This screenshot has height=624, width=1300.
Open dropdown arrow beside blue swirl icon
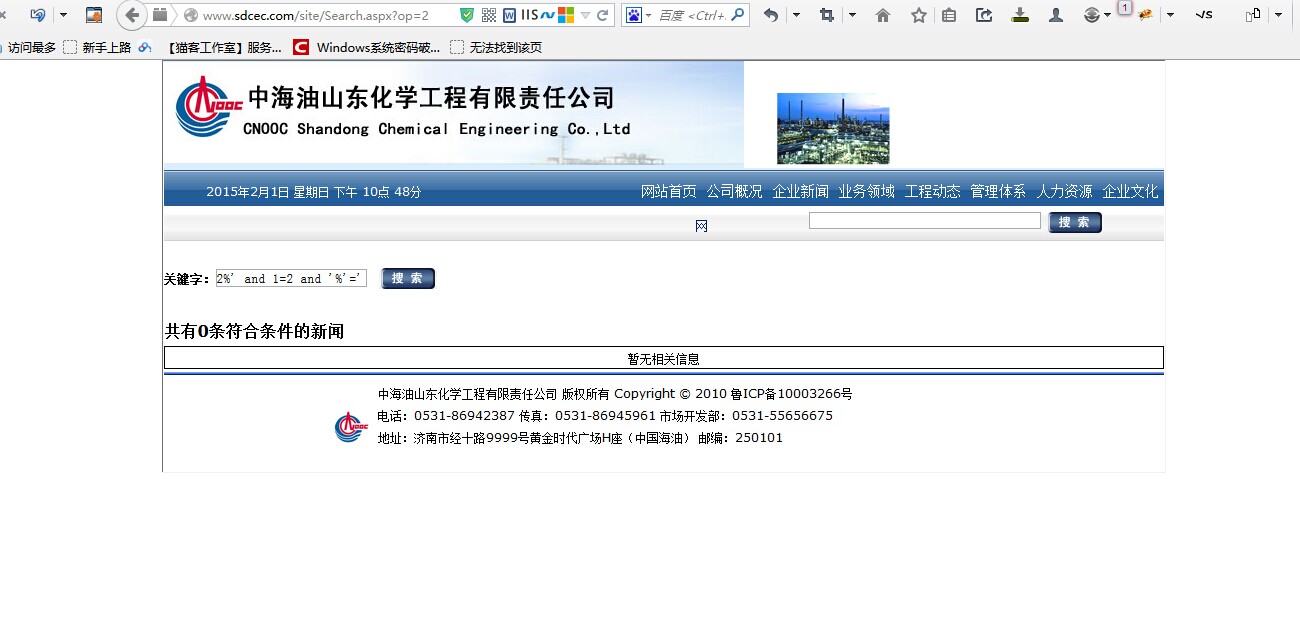pos(63,15)
